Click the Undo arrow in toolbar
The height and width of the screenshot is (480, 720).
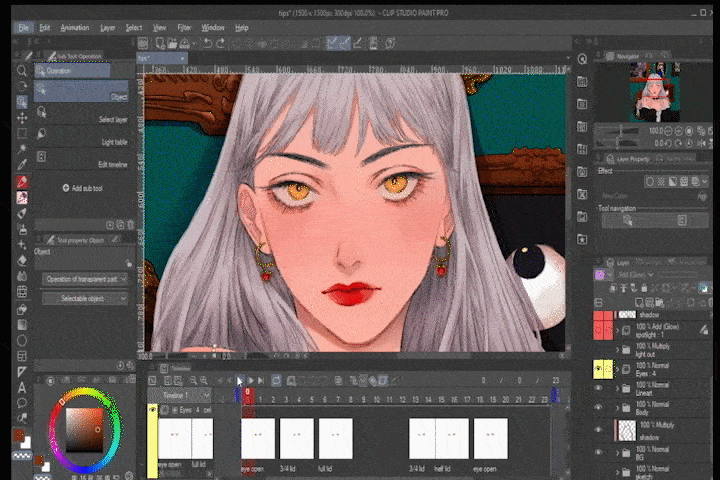click(x=207, y=43)
